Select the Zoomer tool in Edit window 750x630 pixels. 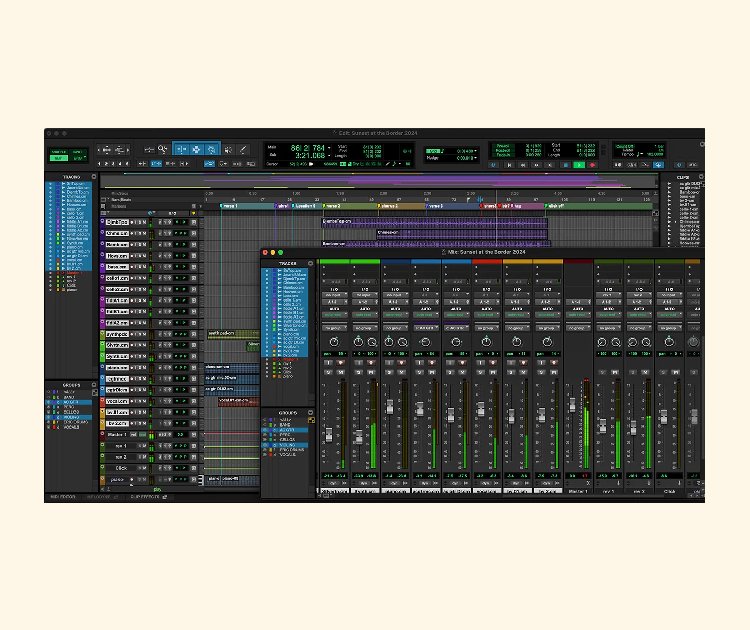[x=163, y=150]
